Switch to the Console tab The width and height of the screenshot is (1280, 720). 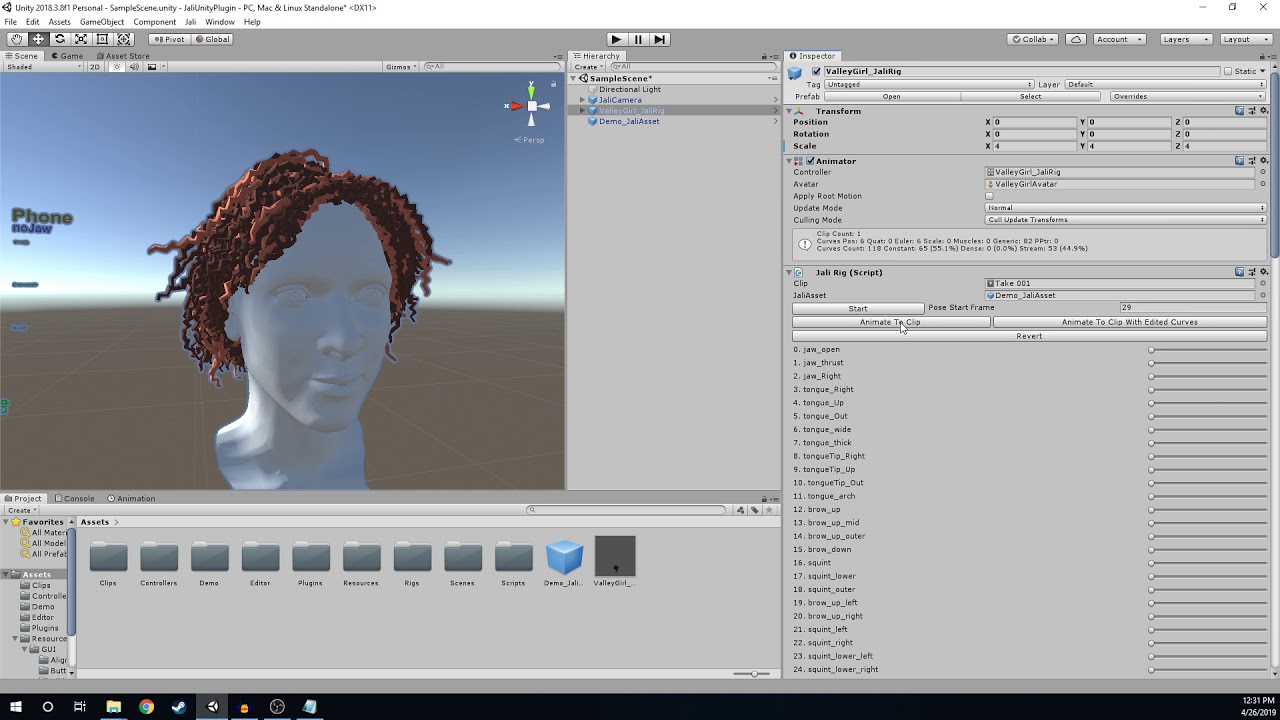pos(76,499)
